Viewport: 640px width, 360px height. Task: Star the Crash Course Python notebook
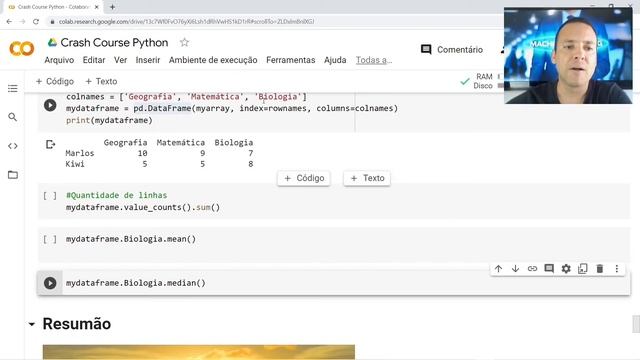[x=184, y=42]
